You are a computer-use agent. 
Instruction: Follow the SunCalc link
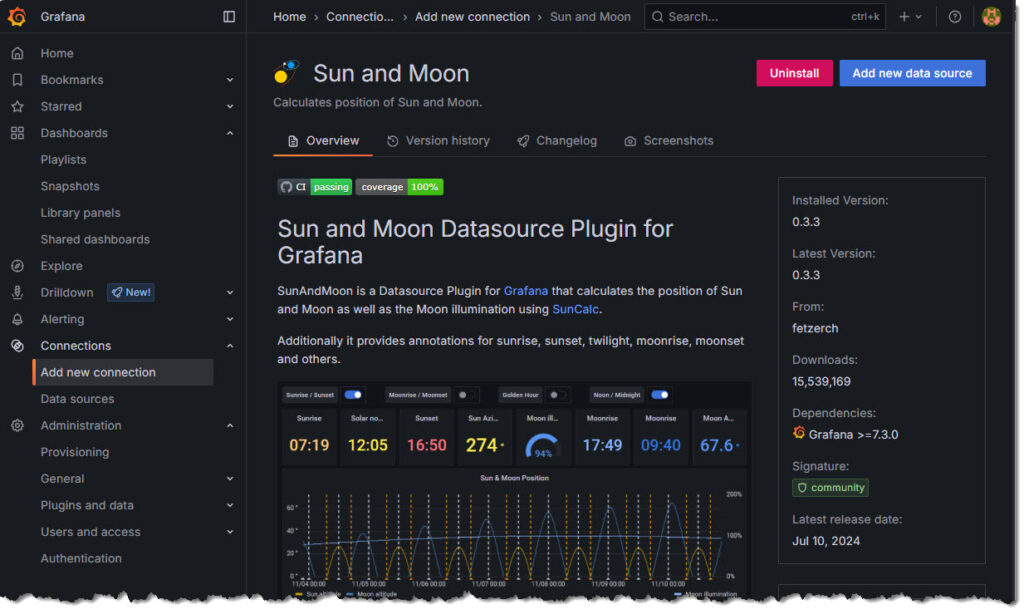[575, 309]
